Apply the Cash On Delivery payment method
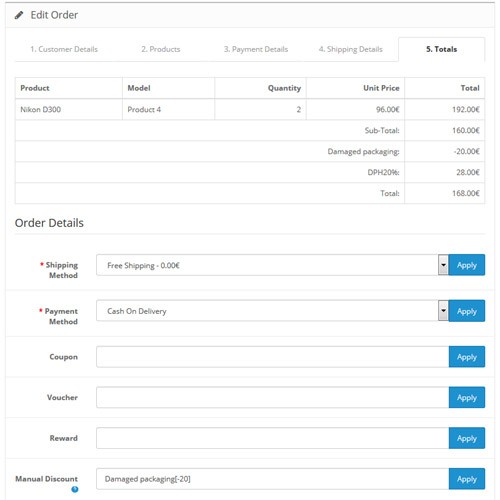Screen dimensions: 500x500 (x=467, y=311)
